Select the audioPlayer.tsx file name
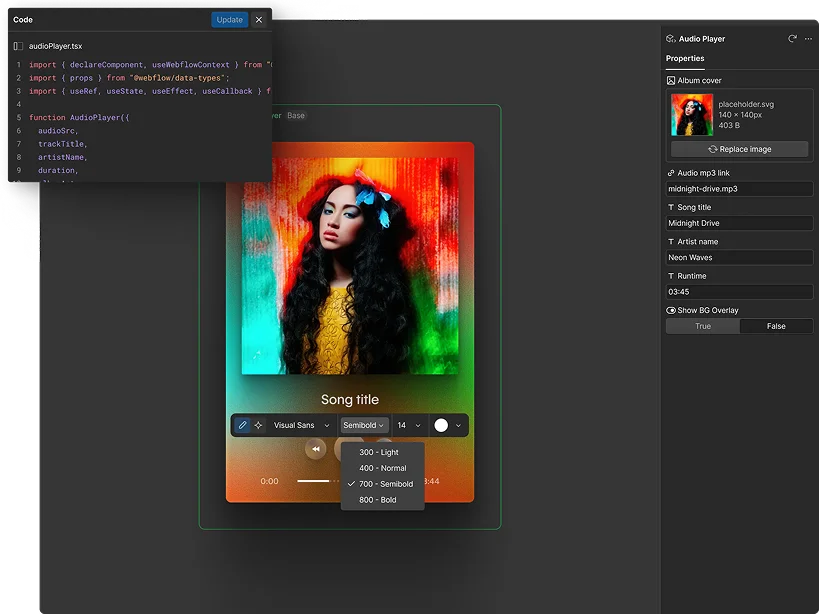Screen dimensions: 819x614 click(x=55, y=46)
